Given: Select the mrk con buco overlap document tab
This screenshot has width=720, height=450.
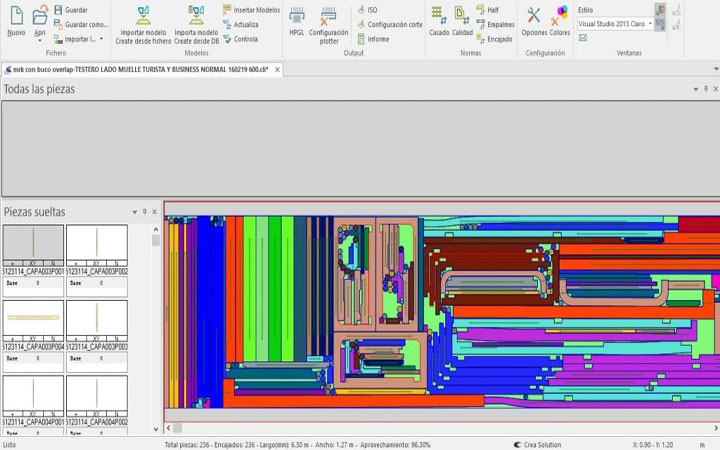Looking at the screenshot, I should click(138, 70).
